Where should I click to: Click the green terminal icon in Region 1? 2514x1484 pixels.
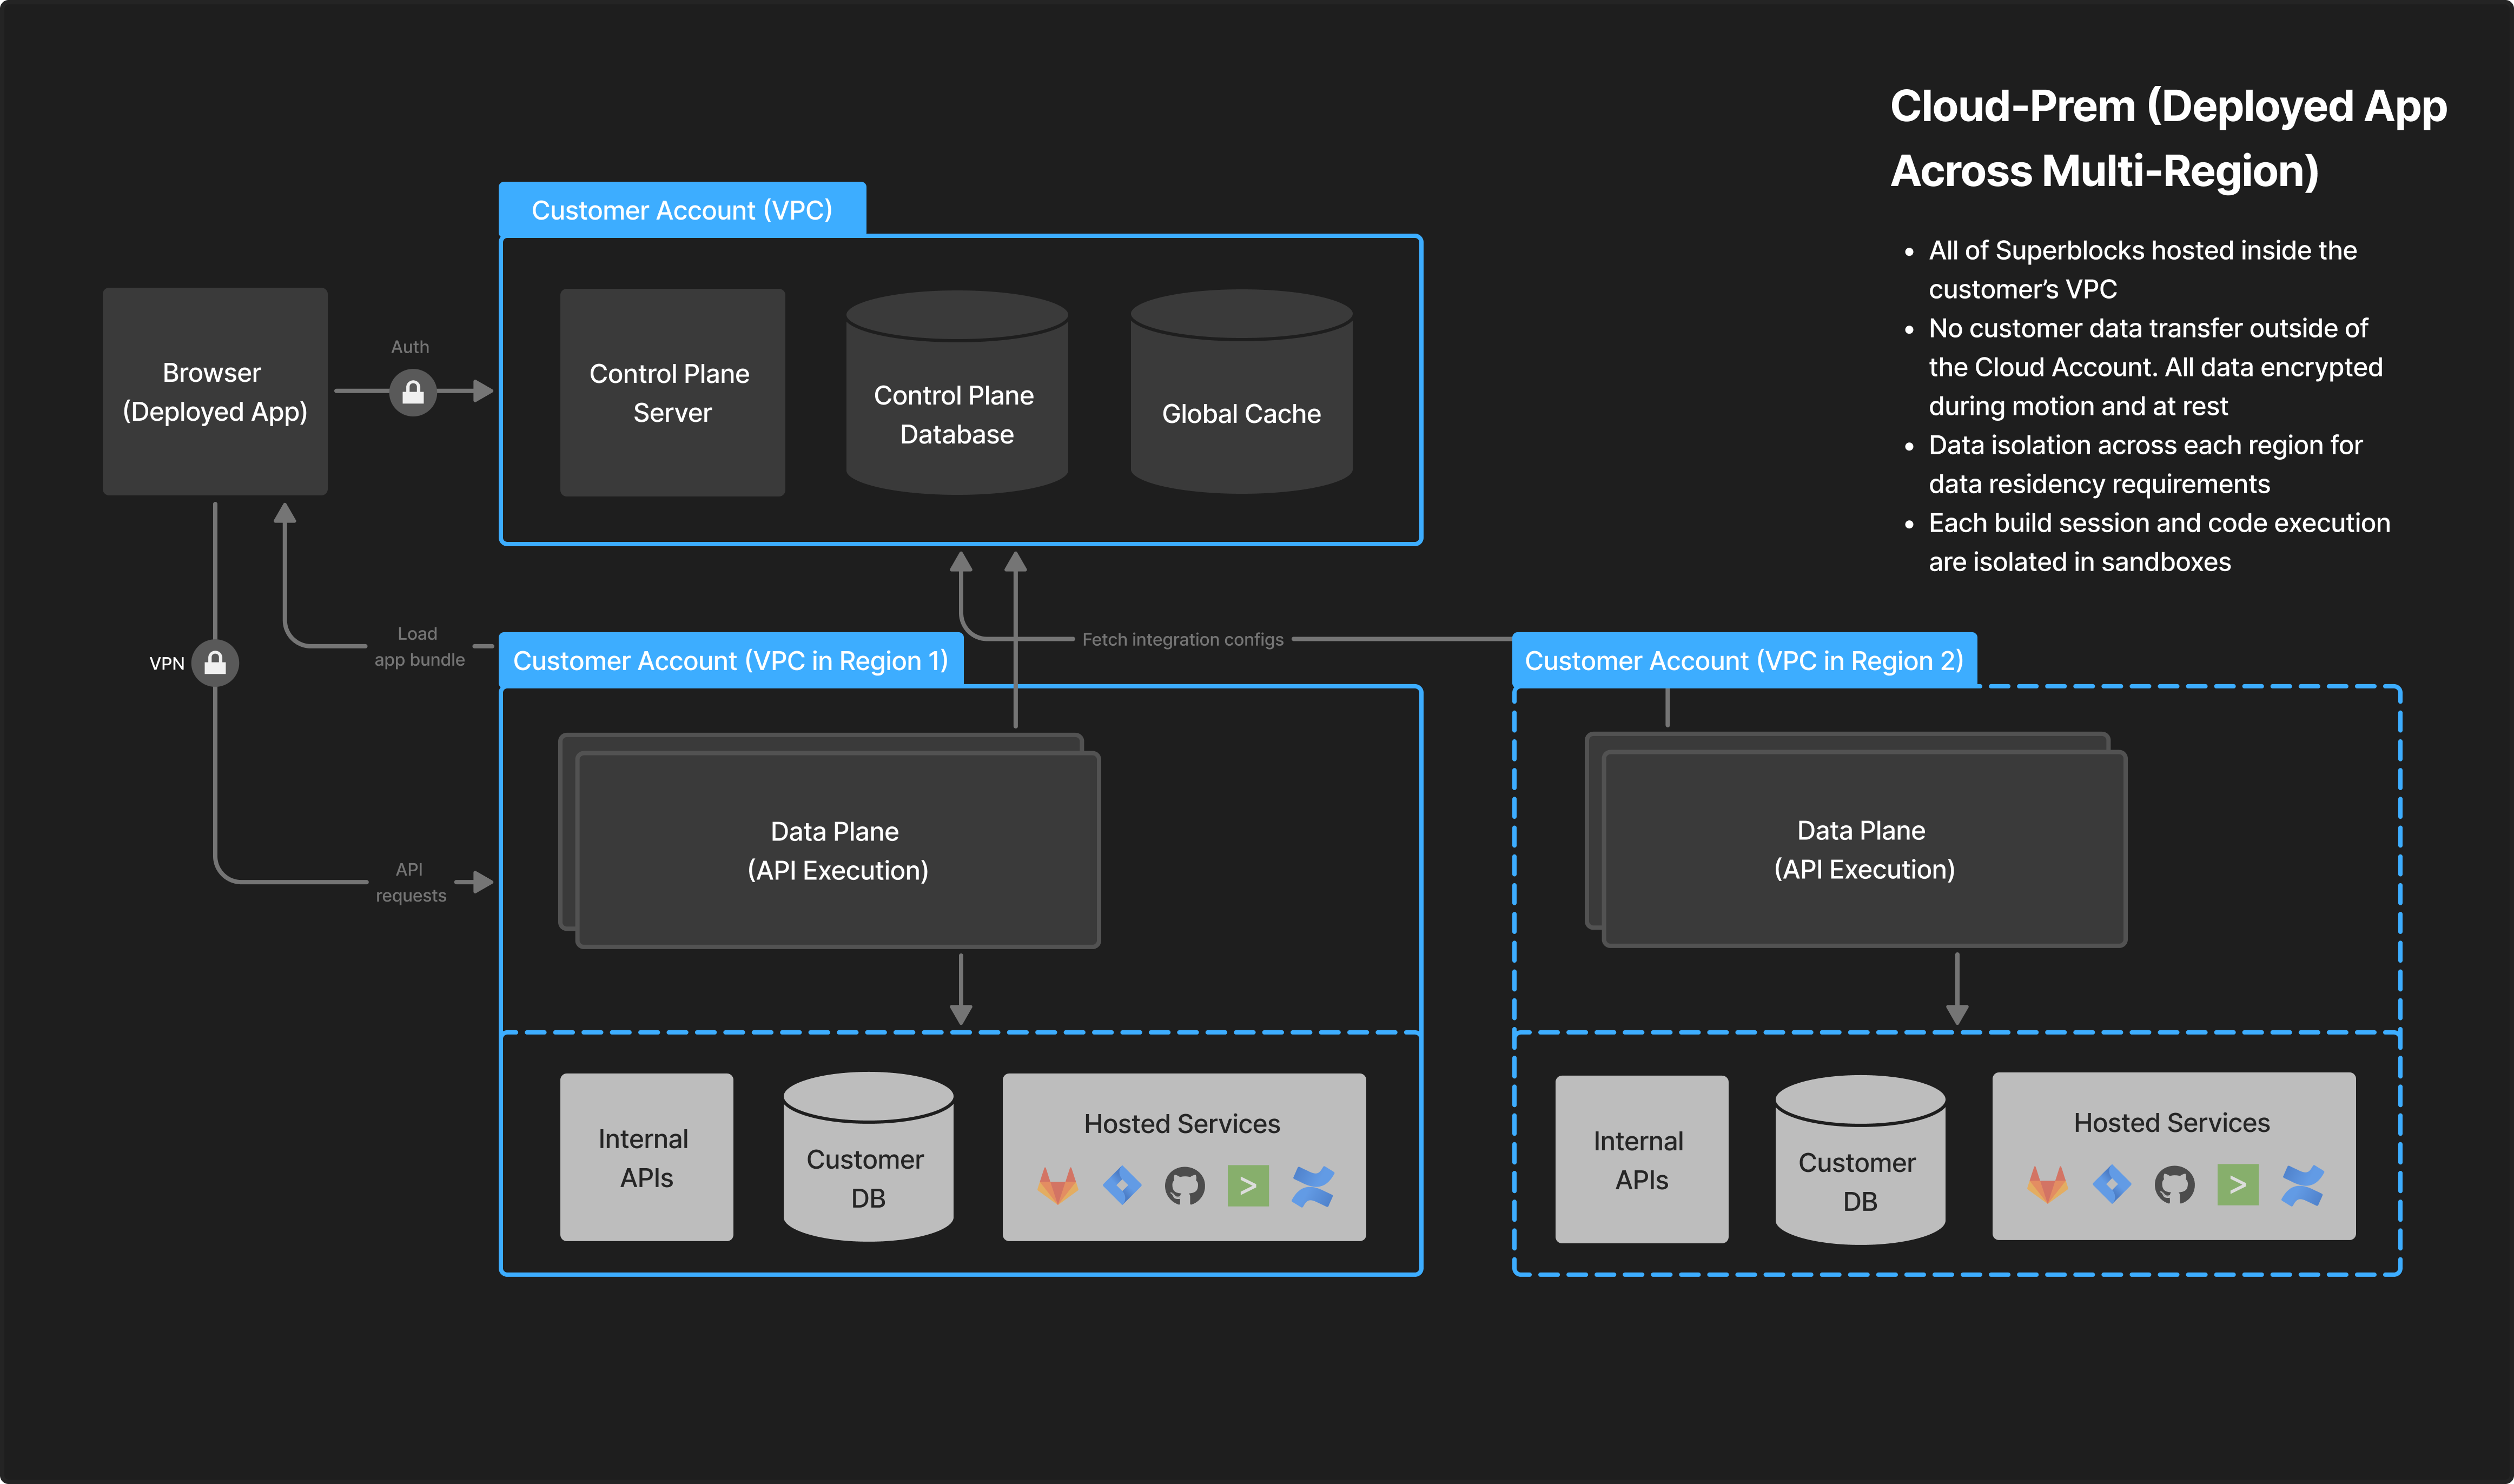point(1247,1186)
